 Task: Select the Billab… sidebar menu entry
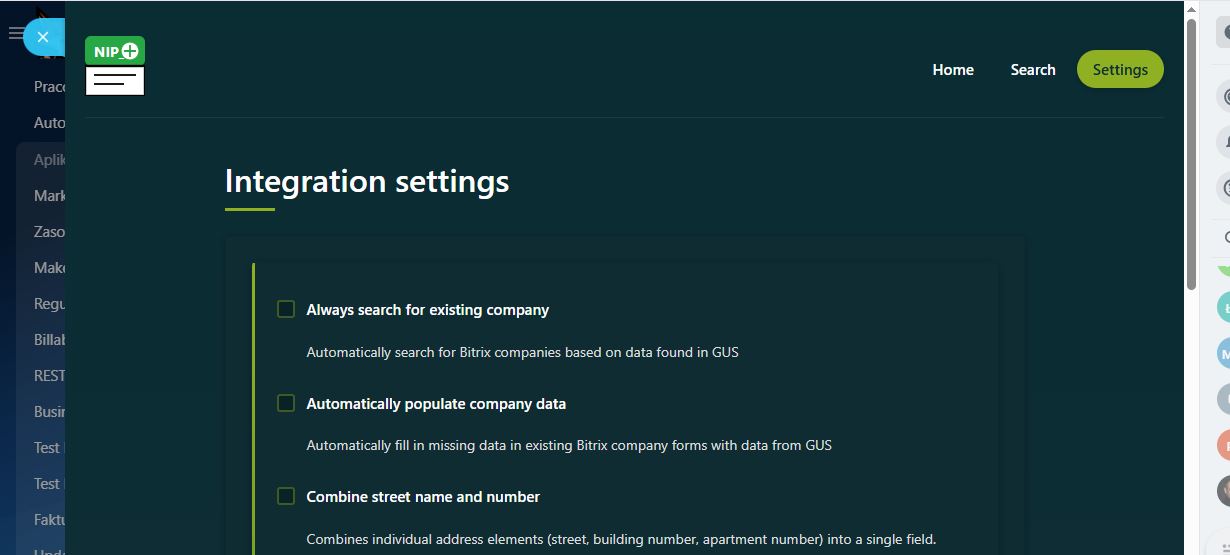click(49, 340)
